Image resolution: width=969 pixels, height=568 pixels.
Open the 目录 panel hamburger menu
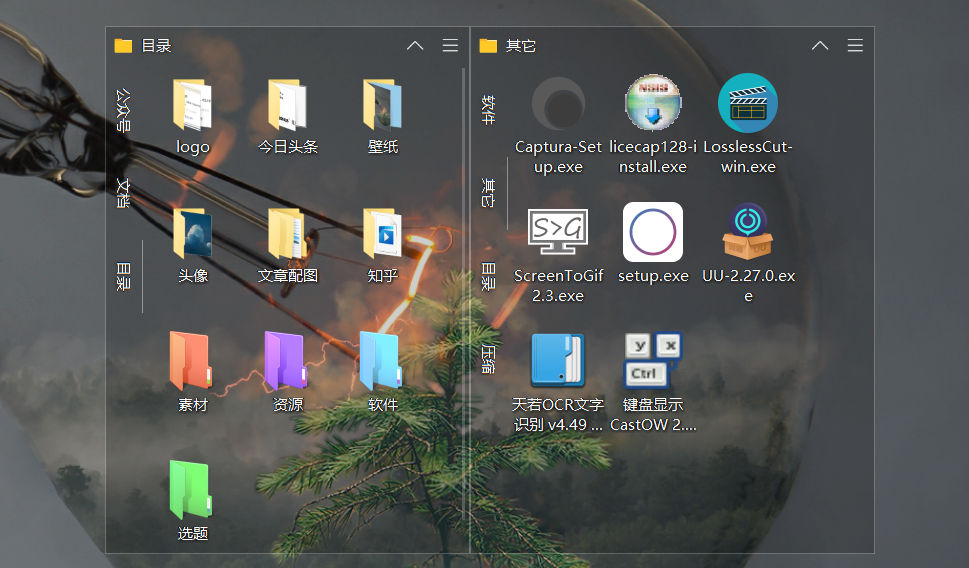click(451, 45)
